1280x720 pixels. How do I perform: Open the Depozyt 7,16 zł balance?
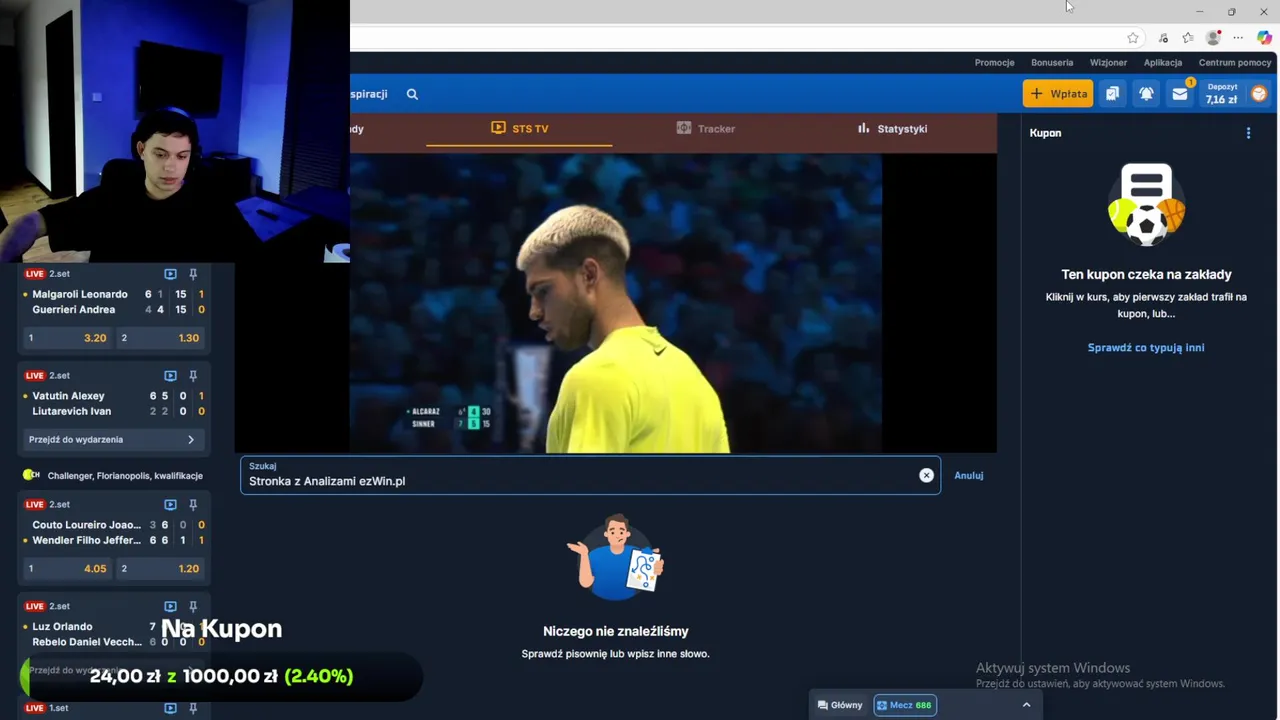point(1221,94)
